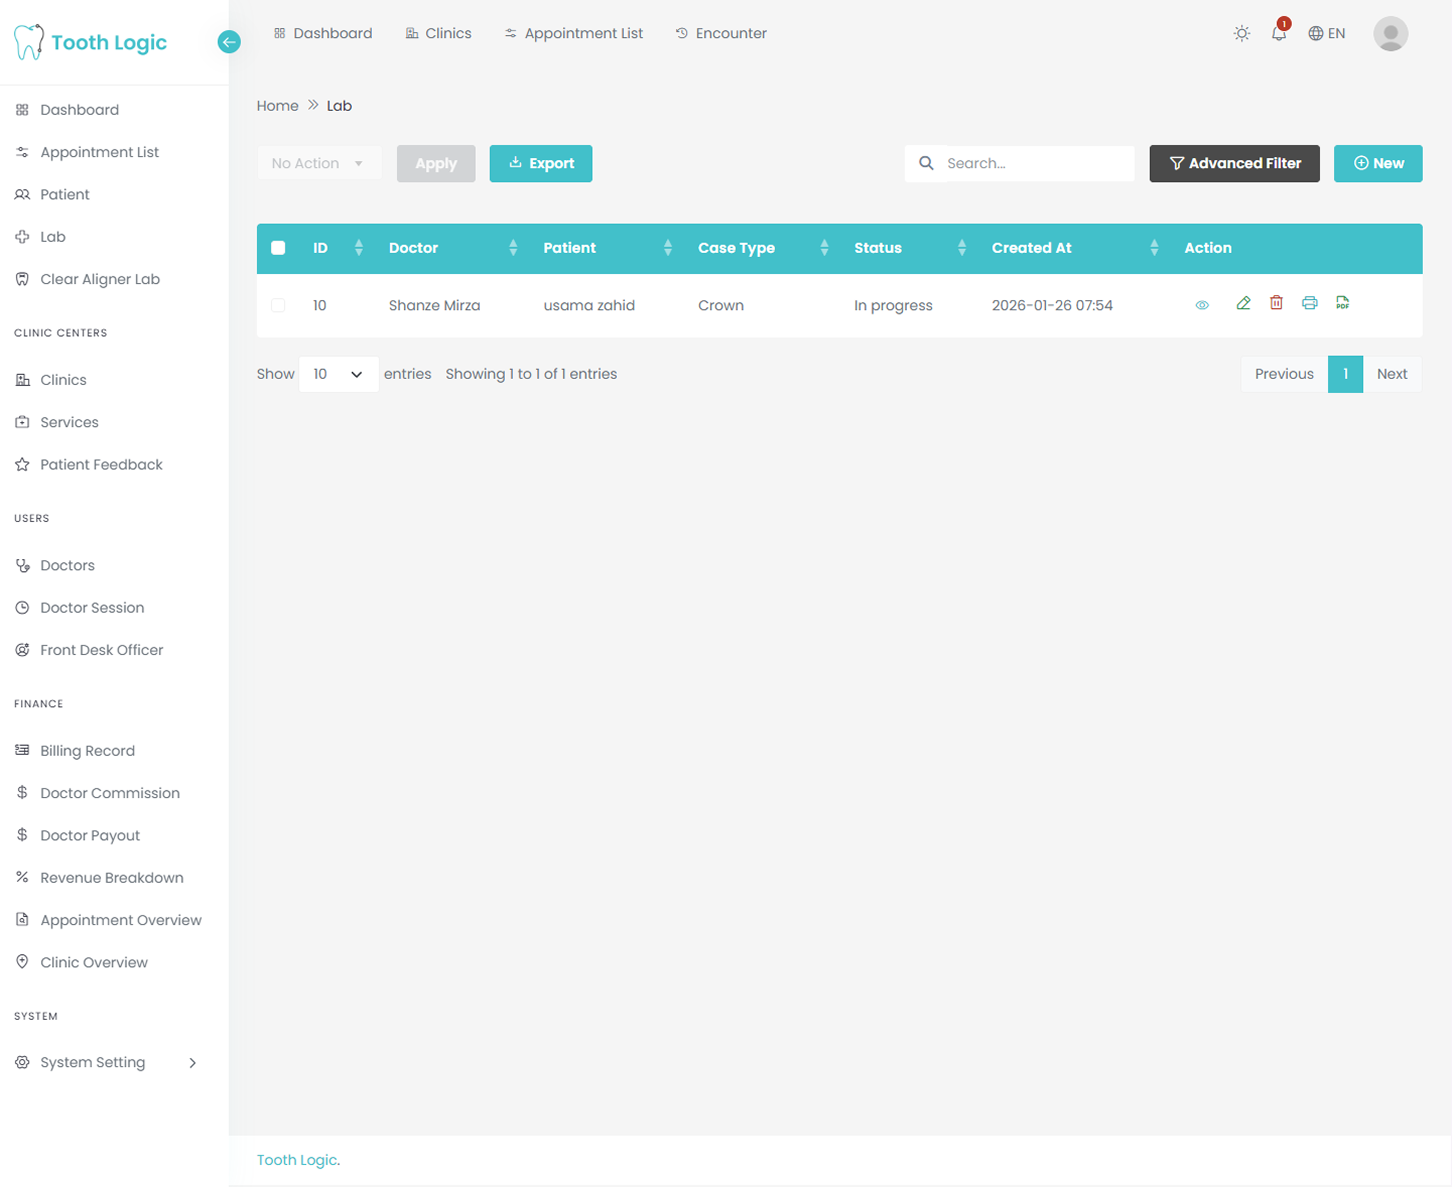This screenshot has width=1452, height=1187.
Task: Open Clinics in top navigation
Action: [438, 33]
